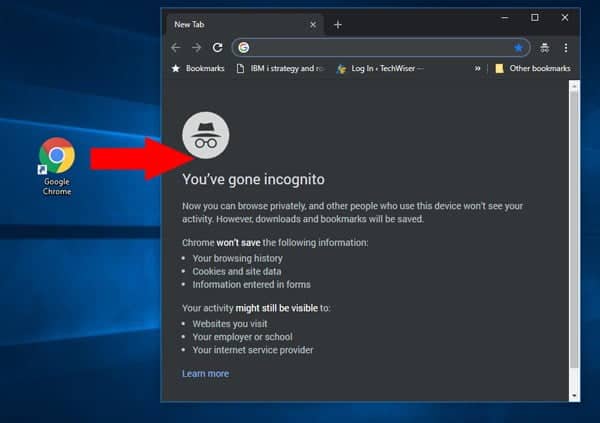Image resolution: width=600 pixels, height=423 pixels.
Task: Minimize the Chrome window
Action: pos(505,18)
